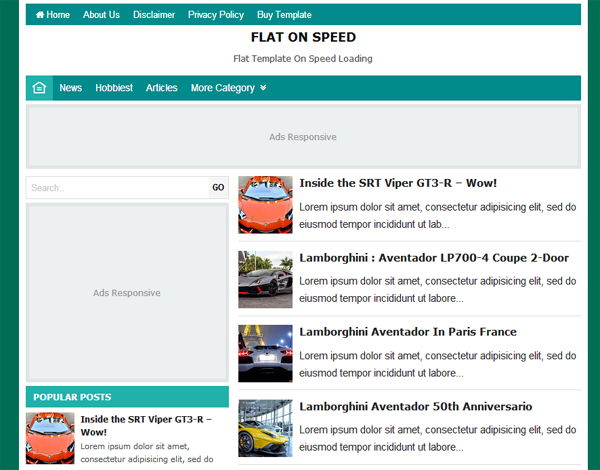Click the yellow 50th Anniversario car thumbnail
Viewport: 600px width, 470px height.
(265, 428)
